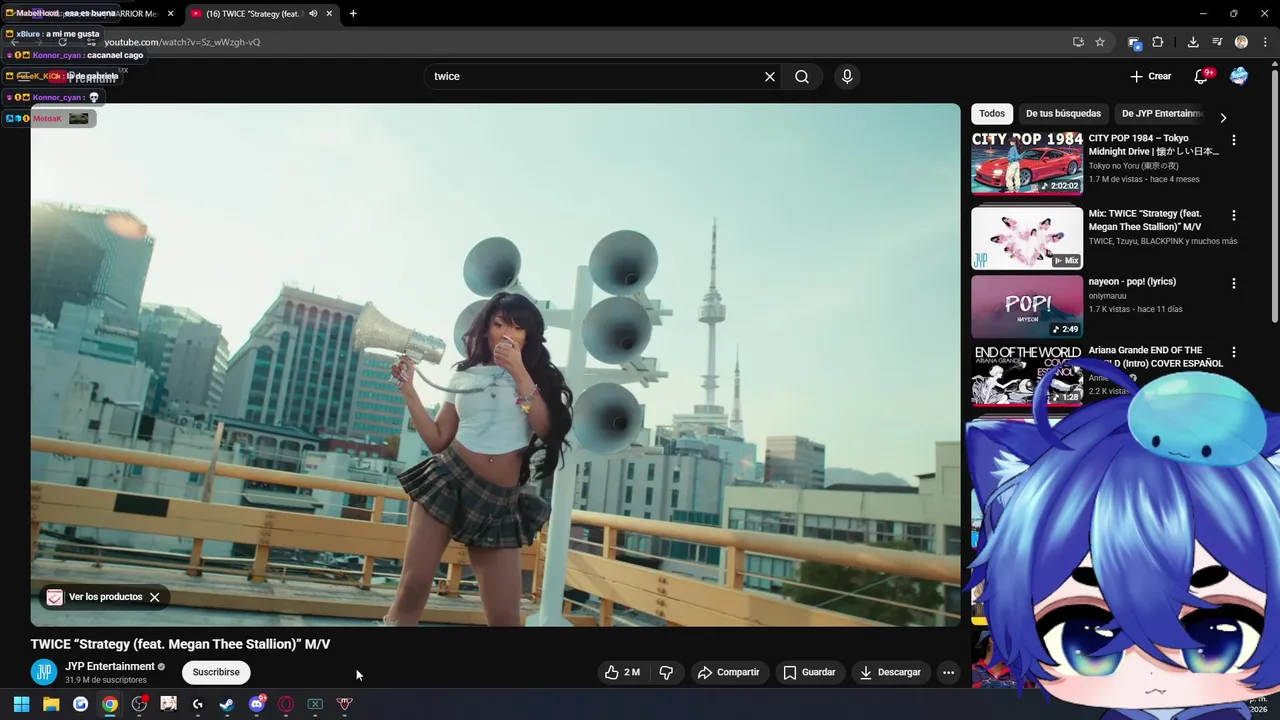Open the JYP Entertainment channel name link
The height and width of the screenshot is (720, 1280).
[110, 666]
